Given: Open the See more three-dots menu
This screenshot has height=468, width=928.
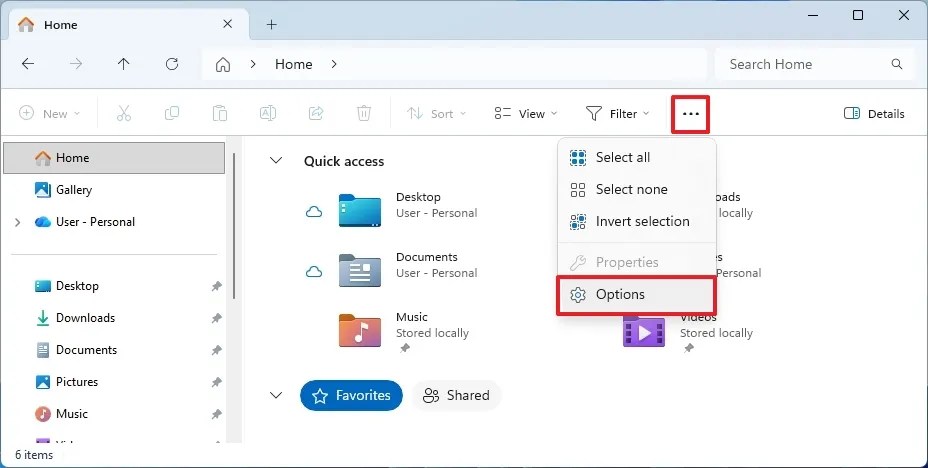Looking at the screenshot, I should [691, 114].
